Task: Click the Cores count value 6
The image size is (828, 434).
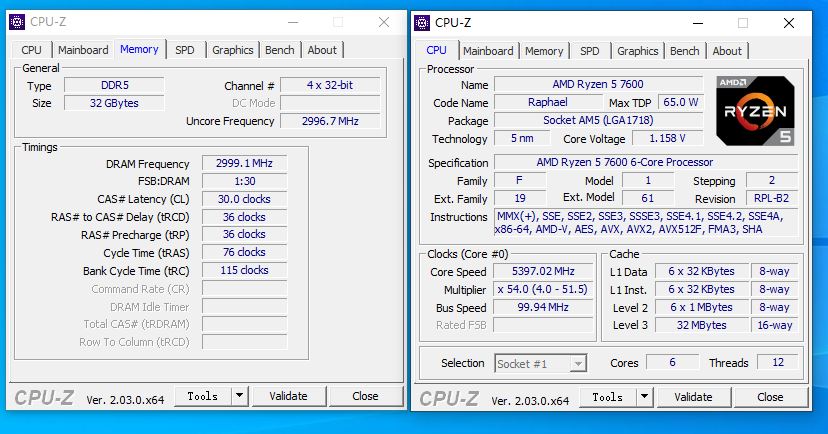Action: (x=672, y=363)
